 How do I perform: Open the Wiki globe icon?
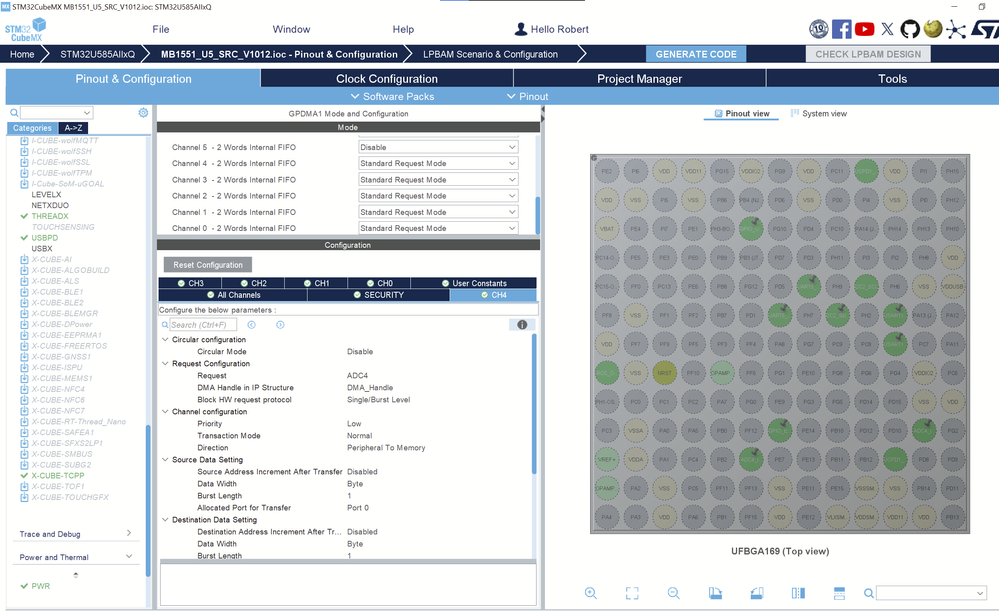click(933, 29)
